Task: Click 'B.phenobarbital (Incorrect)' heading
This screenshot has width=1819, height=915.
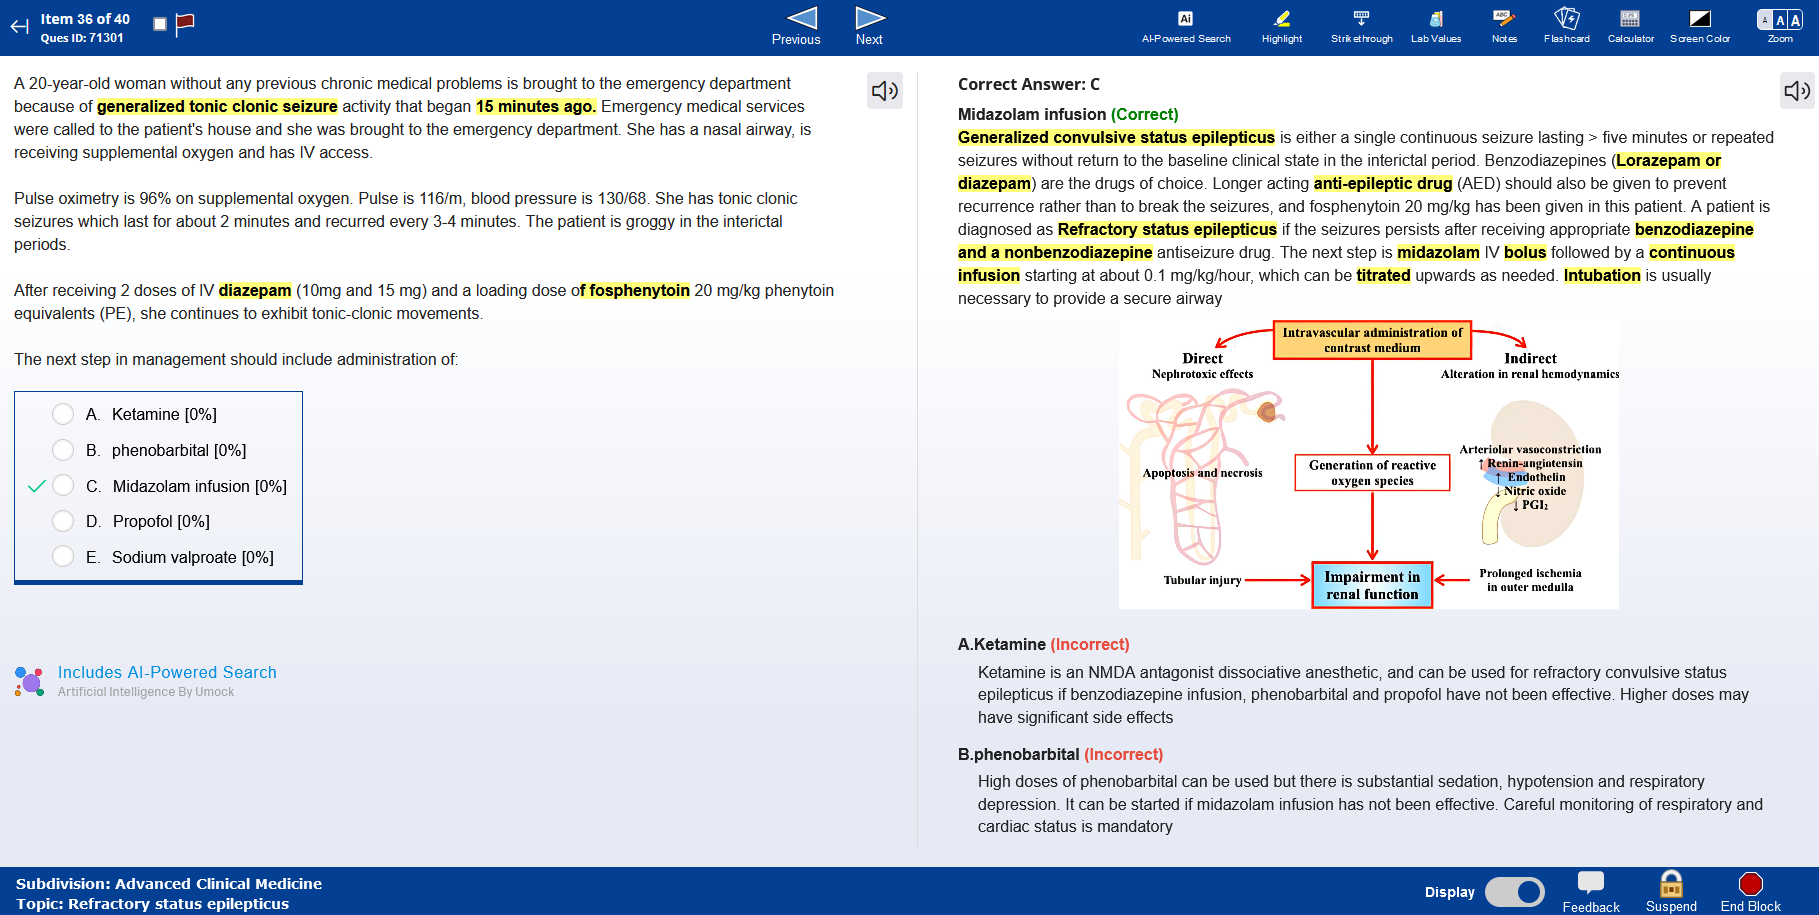Action: 1060,754
